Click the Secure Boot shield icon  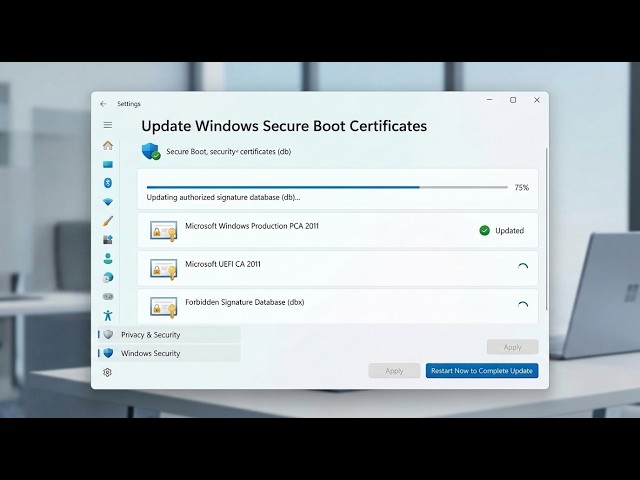151,151
